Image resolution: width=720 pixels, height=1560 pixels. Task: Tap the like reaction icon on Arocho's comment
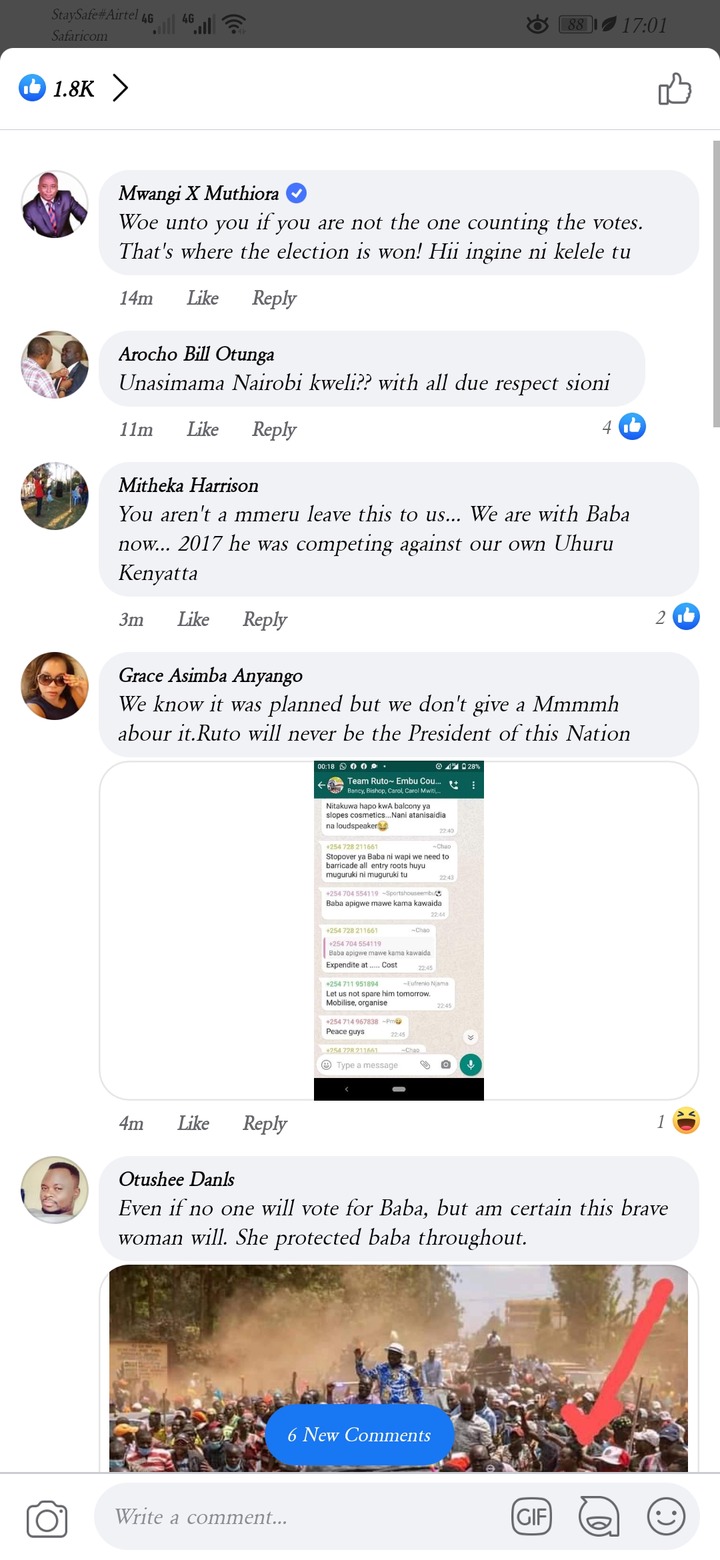coord(632,427)
